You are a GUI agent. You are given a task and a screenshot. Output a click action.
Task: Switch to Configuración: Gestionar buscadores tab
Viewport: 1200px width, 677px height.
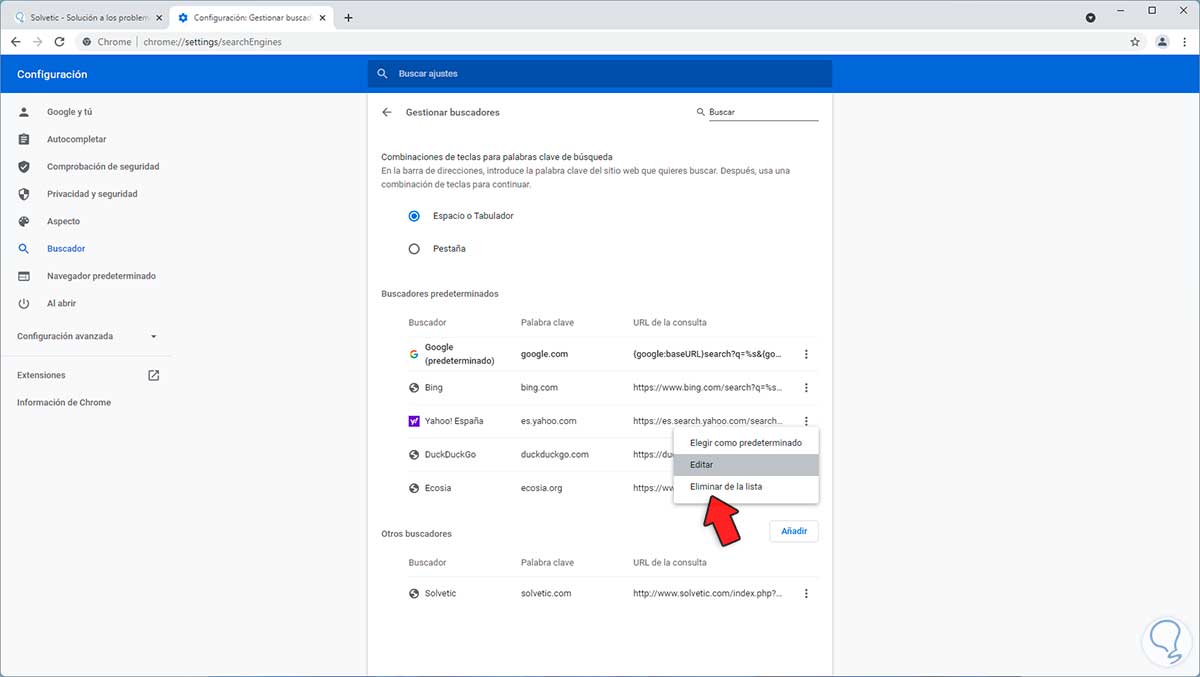click(250, 18)
